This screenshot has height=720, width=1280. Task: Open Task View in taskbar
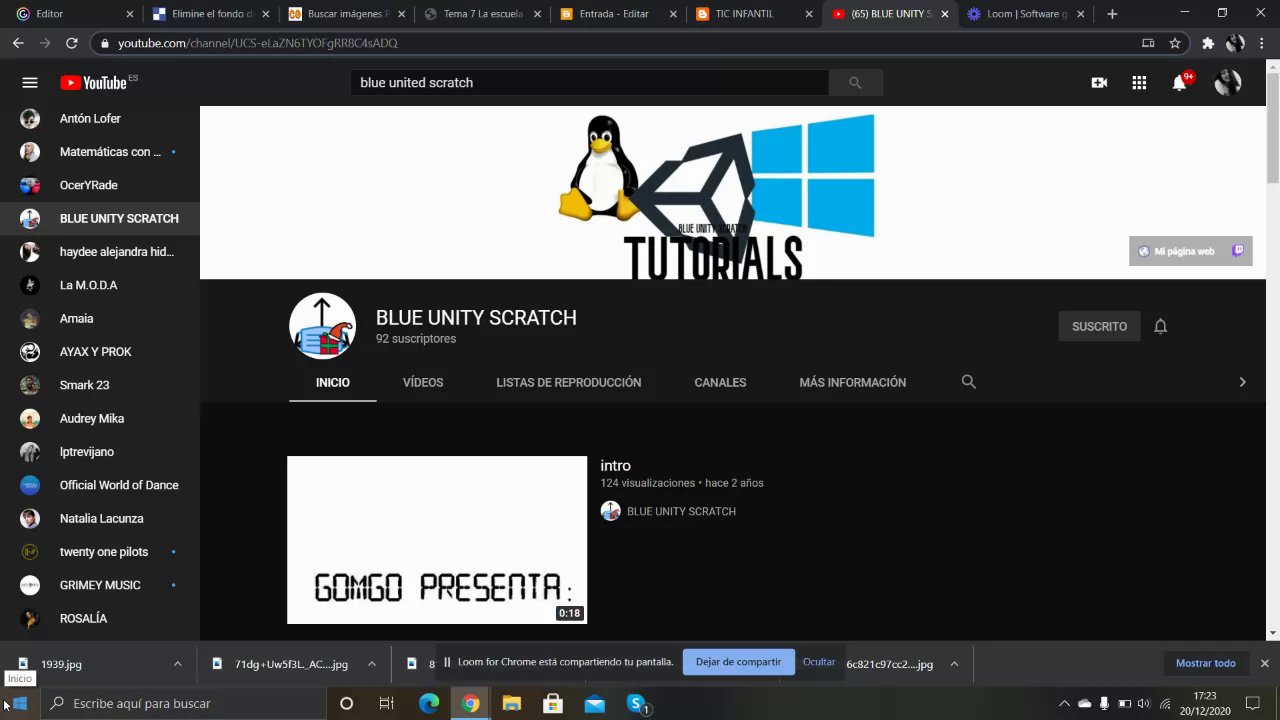(x=386, y=704)
